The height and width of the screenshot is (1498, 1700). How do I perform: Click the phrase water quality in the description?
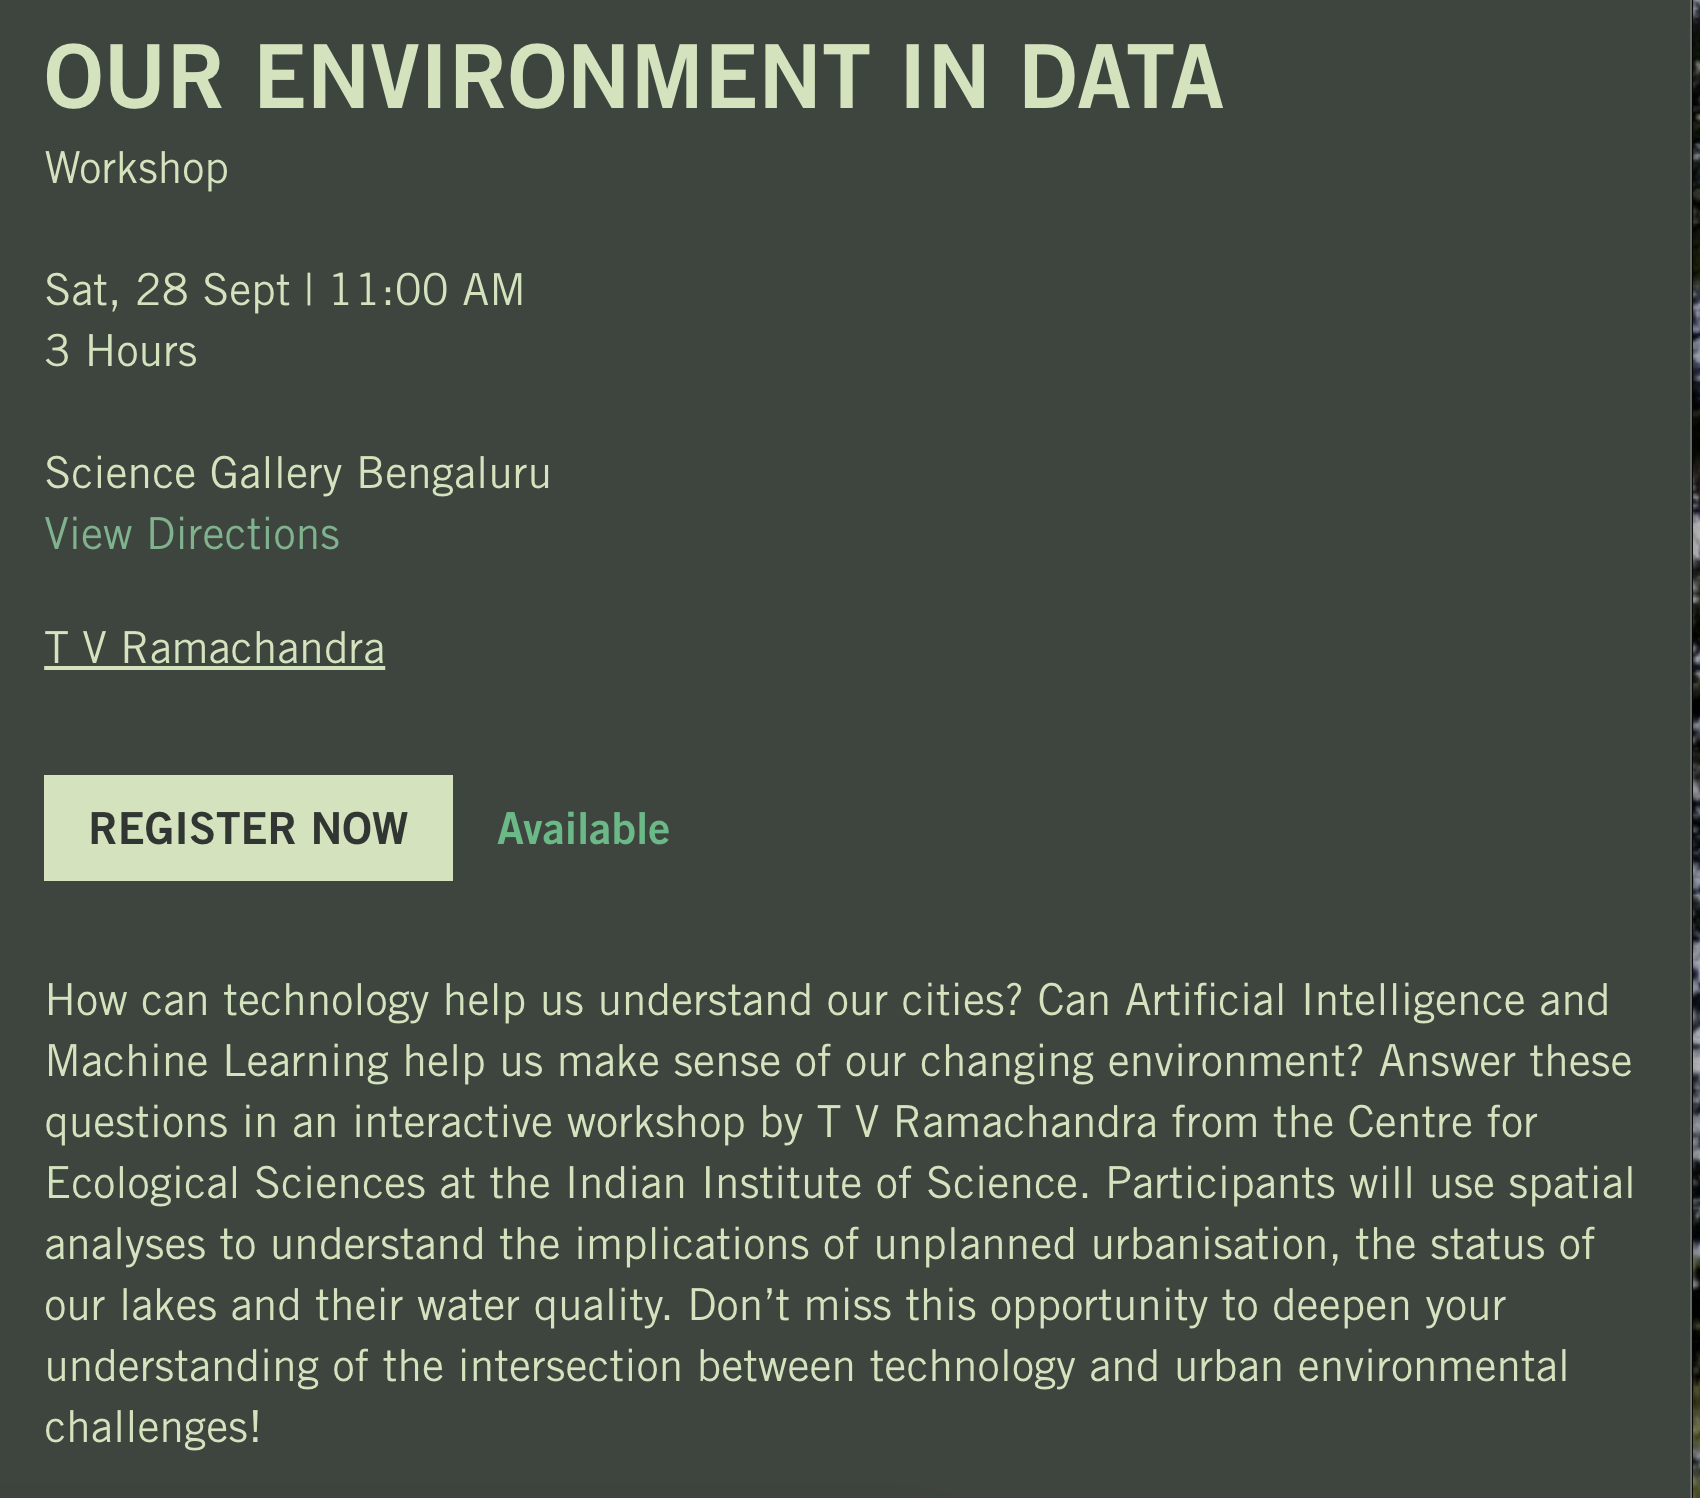(544, 1305)
